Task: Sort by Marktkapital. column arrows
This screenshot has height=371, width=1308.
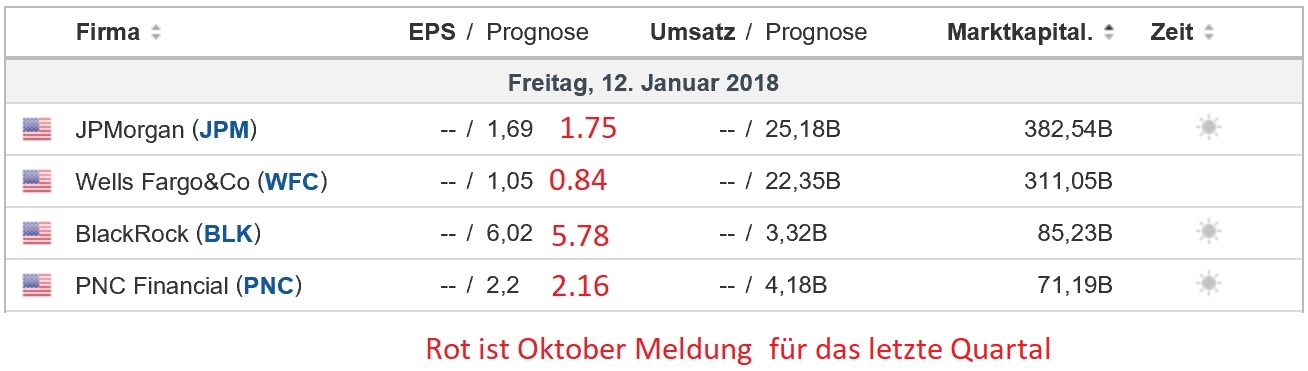Action: (1108, 32)
